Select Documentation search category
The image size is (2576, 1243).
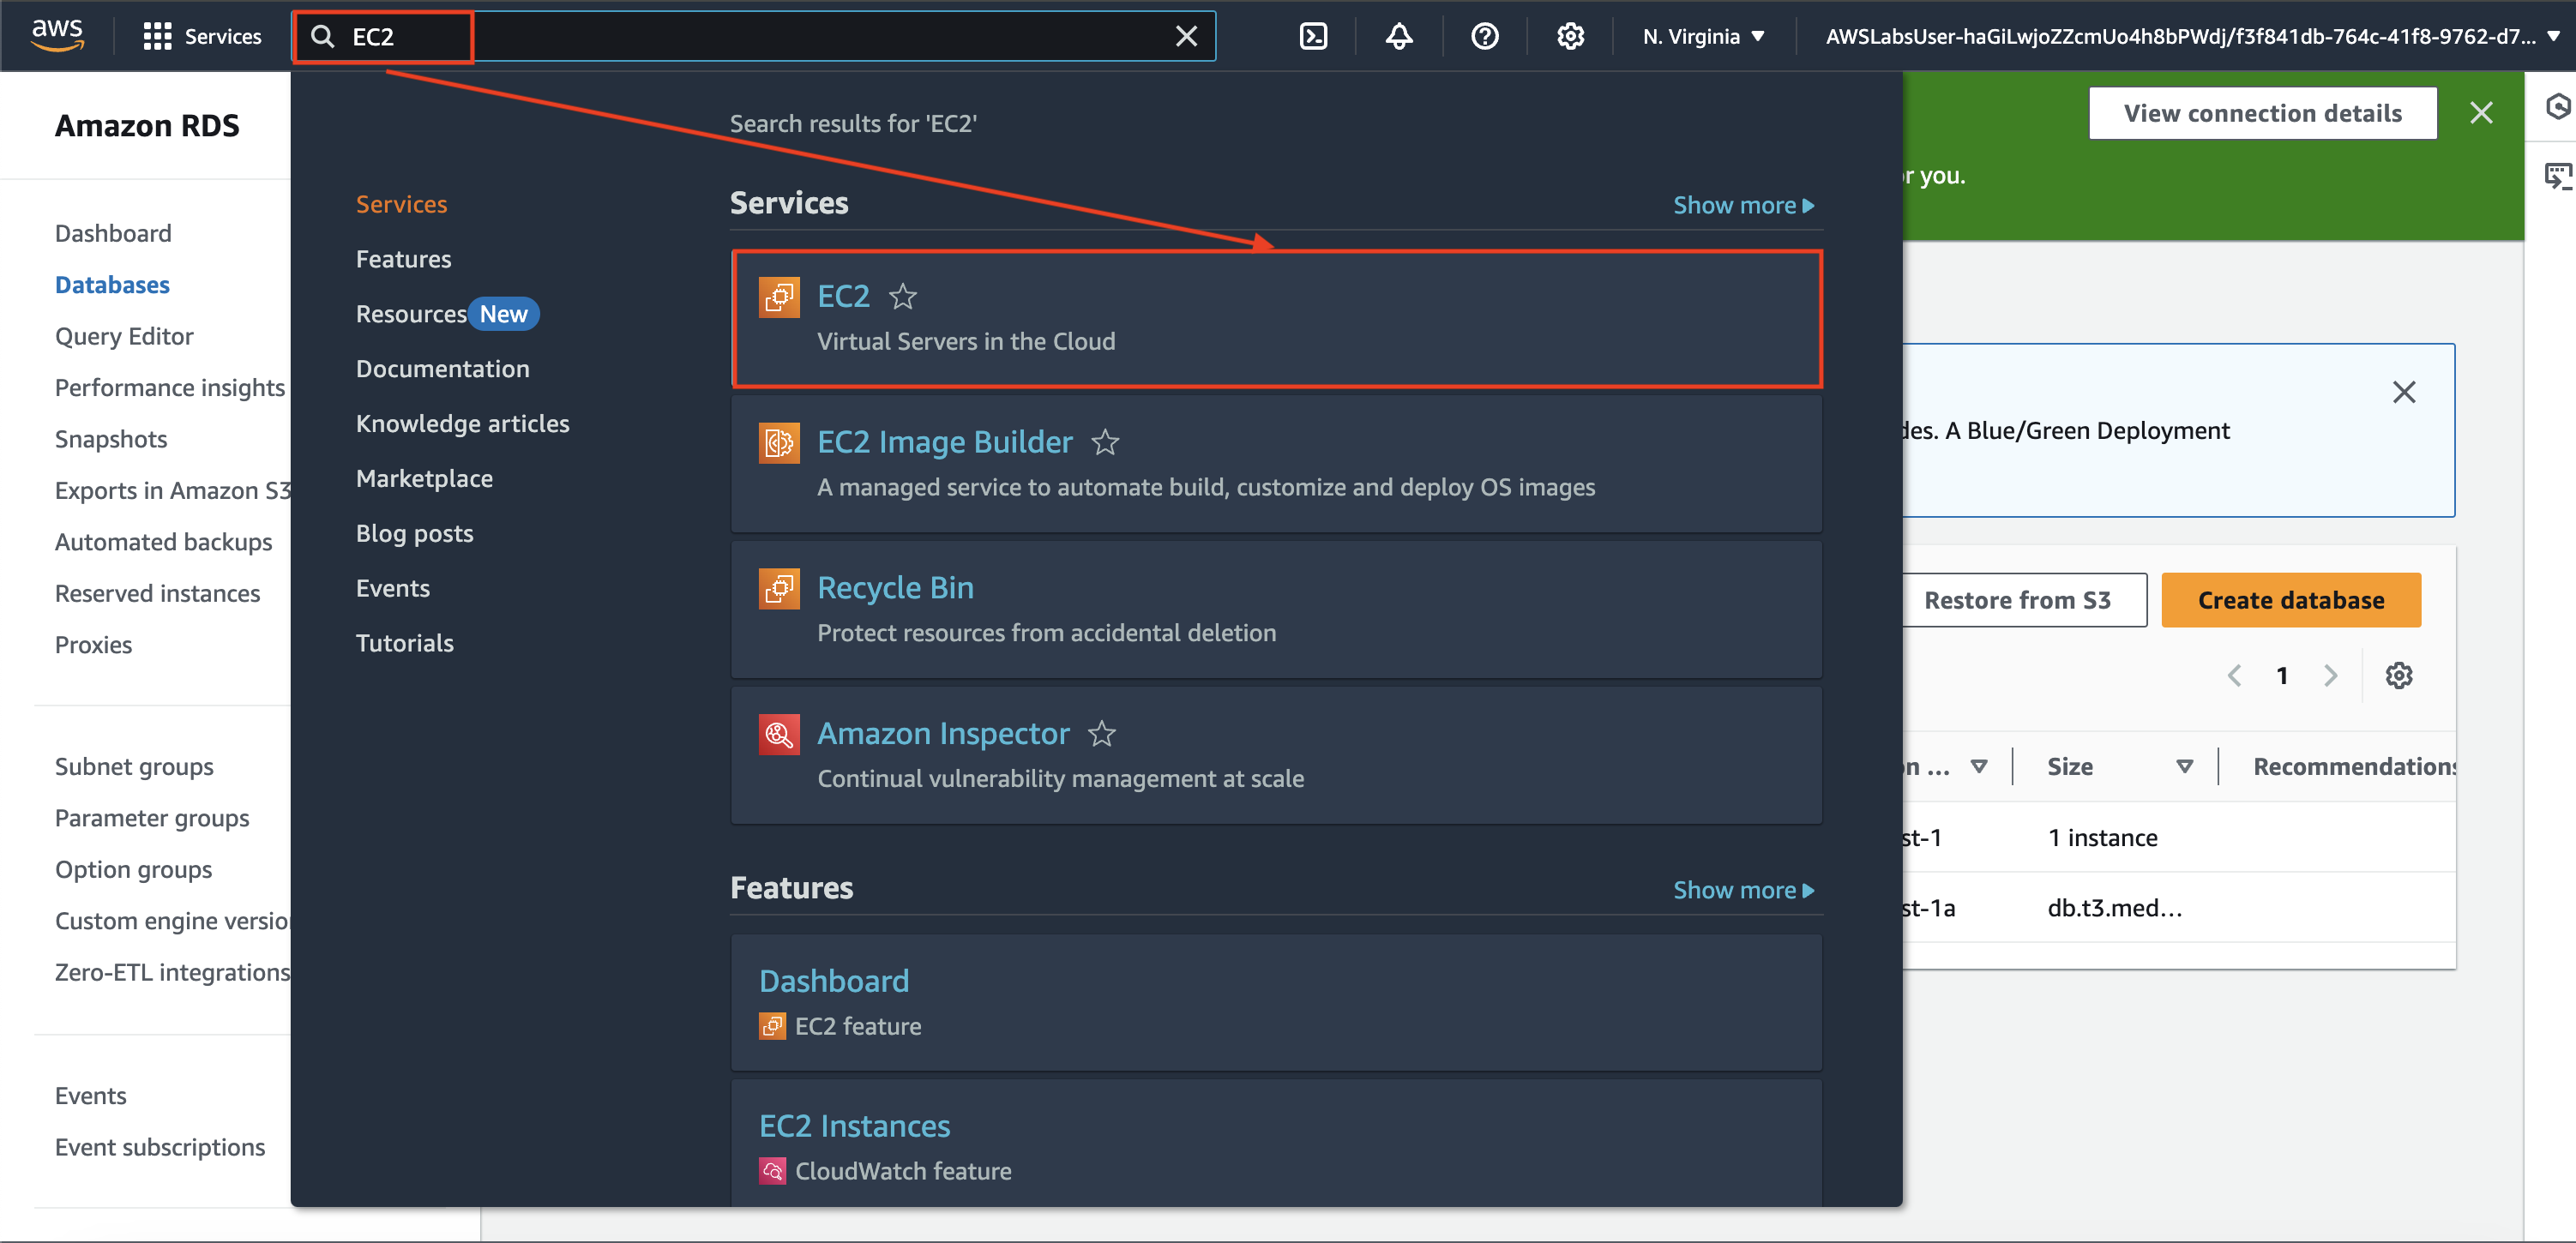click(x=442, y=369)
